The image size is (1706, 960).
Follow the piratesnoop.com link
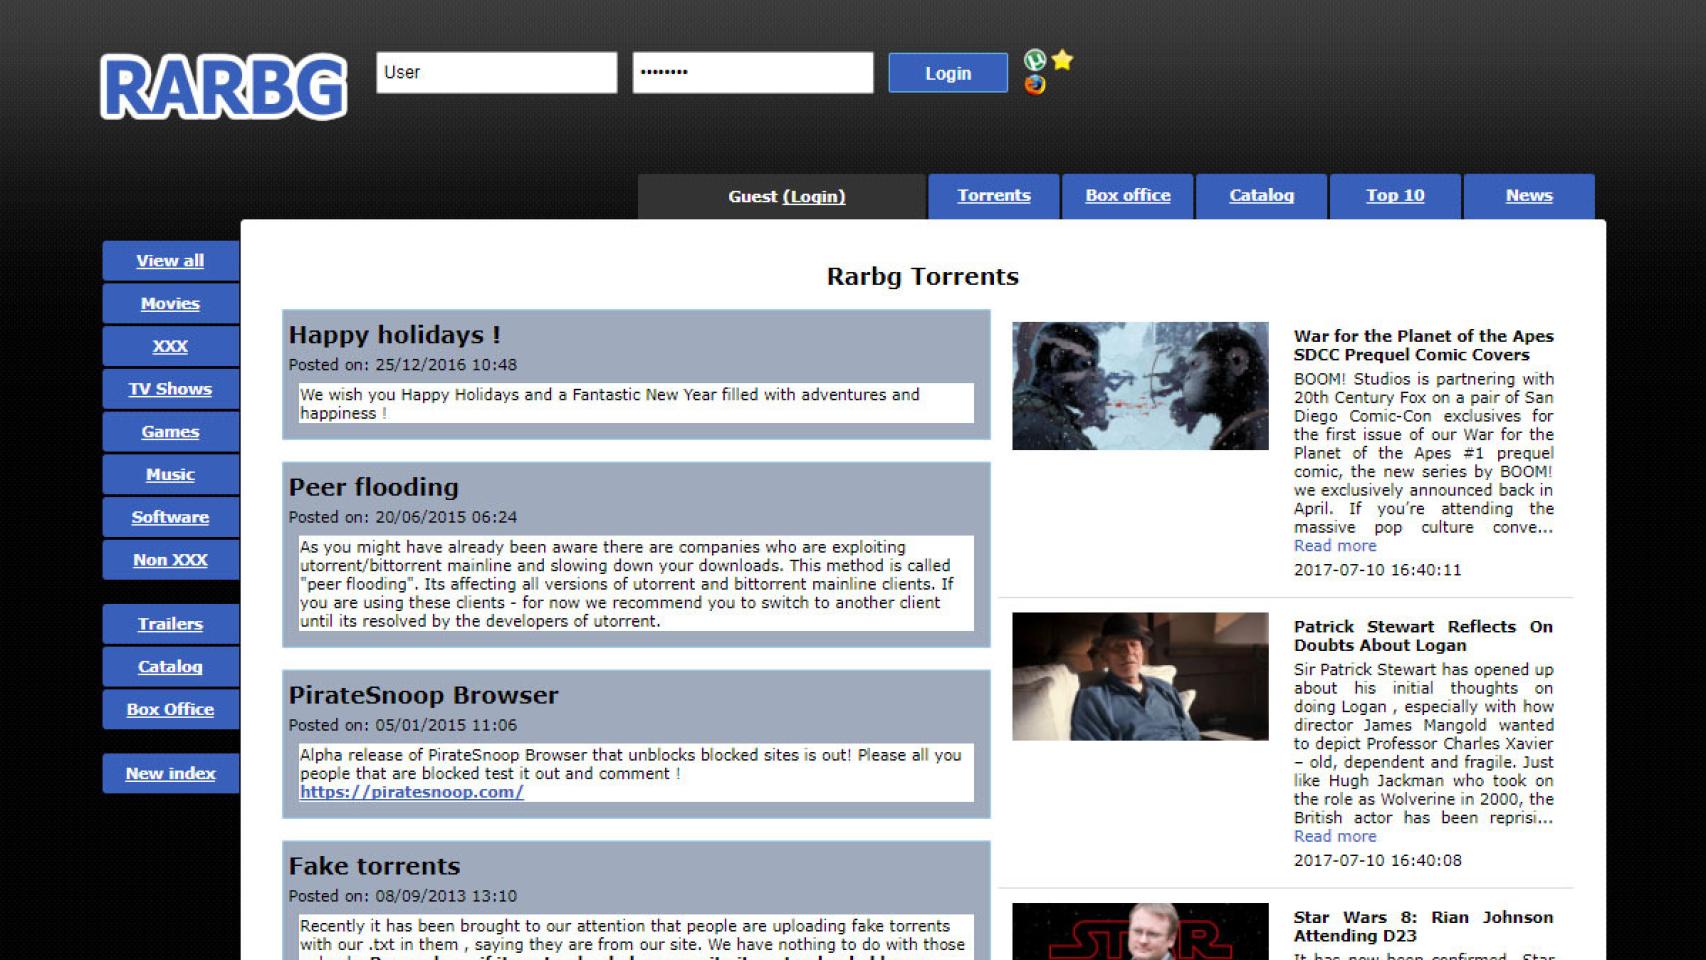point(411,792)
